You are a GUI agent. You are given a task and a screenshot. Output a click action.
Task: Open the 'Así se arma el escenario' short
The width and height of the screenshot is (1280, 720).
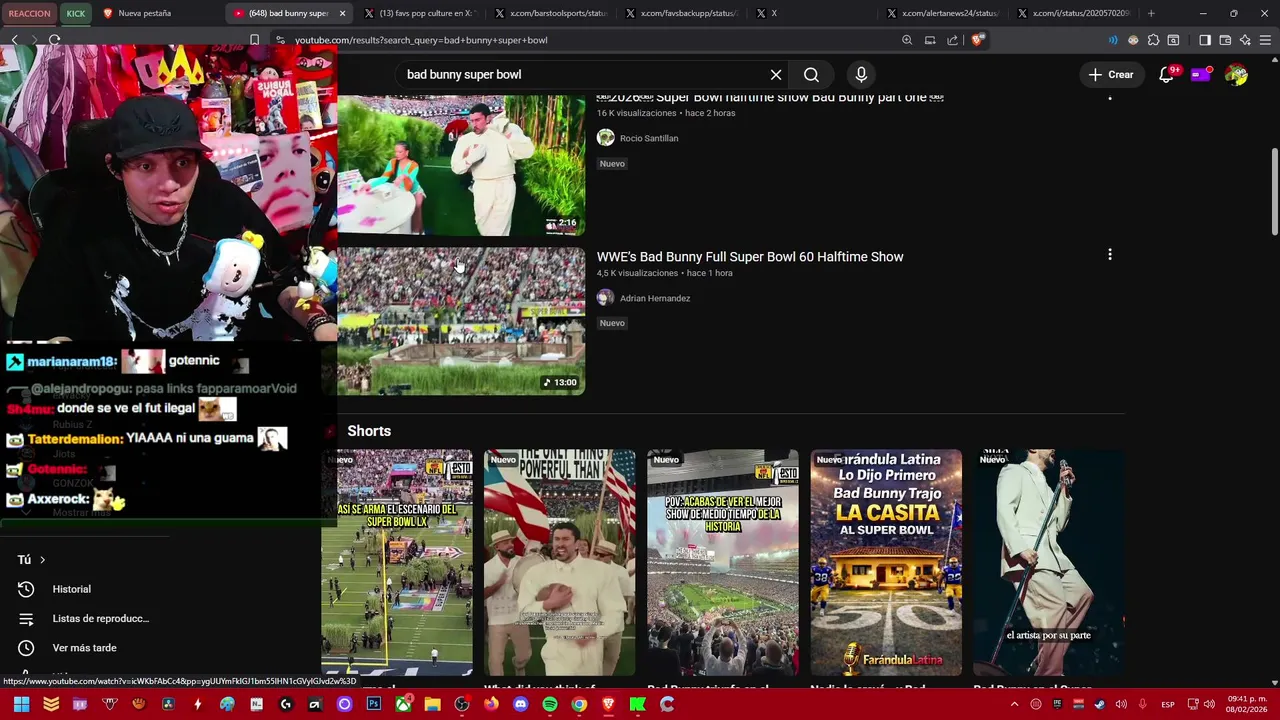coord(397,562)
